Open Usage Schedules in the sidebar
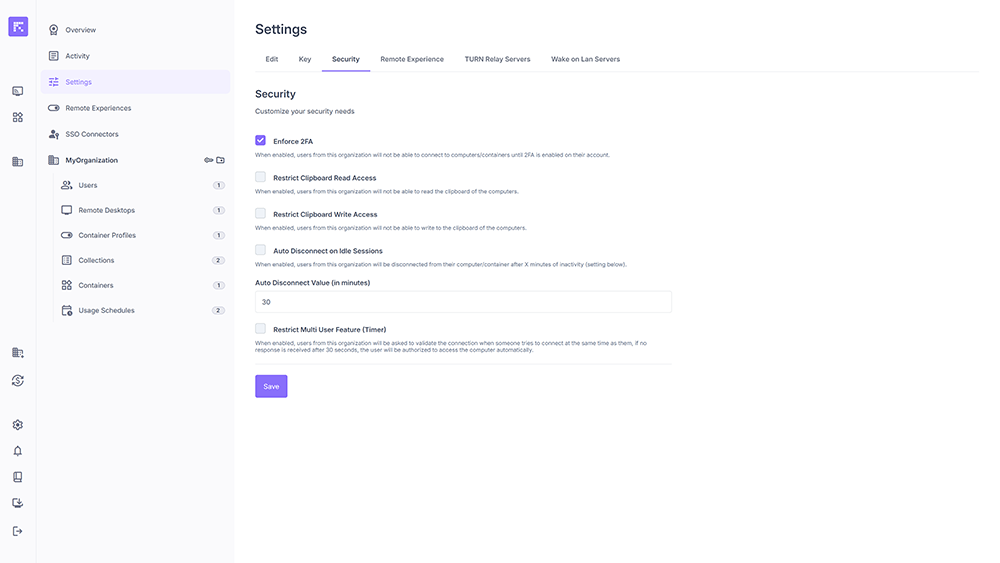This screenshot has height=563, width=1000. 106,310
